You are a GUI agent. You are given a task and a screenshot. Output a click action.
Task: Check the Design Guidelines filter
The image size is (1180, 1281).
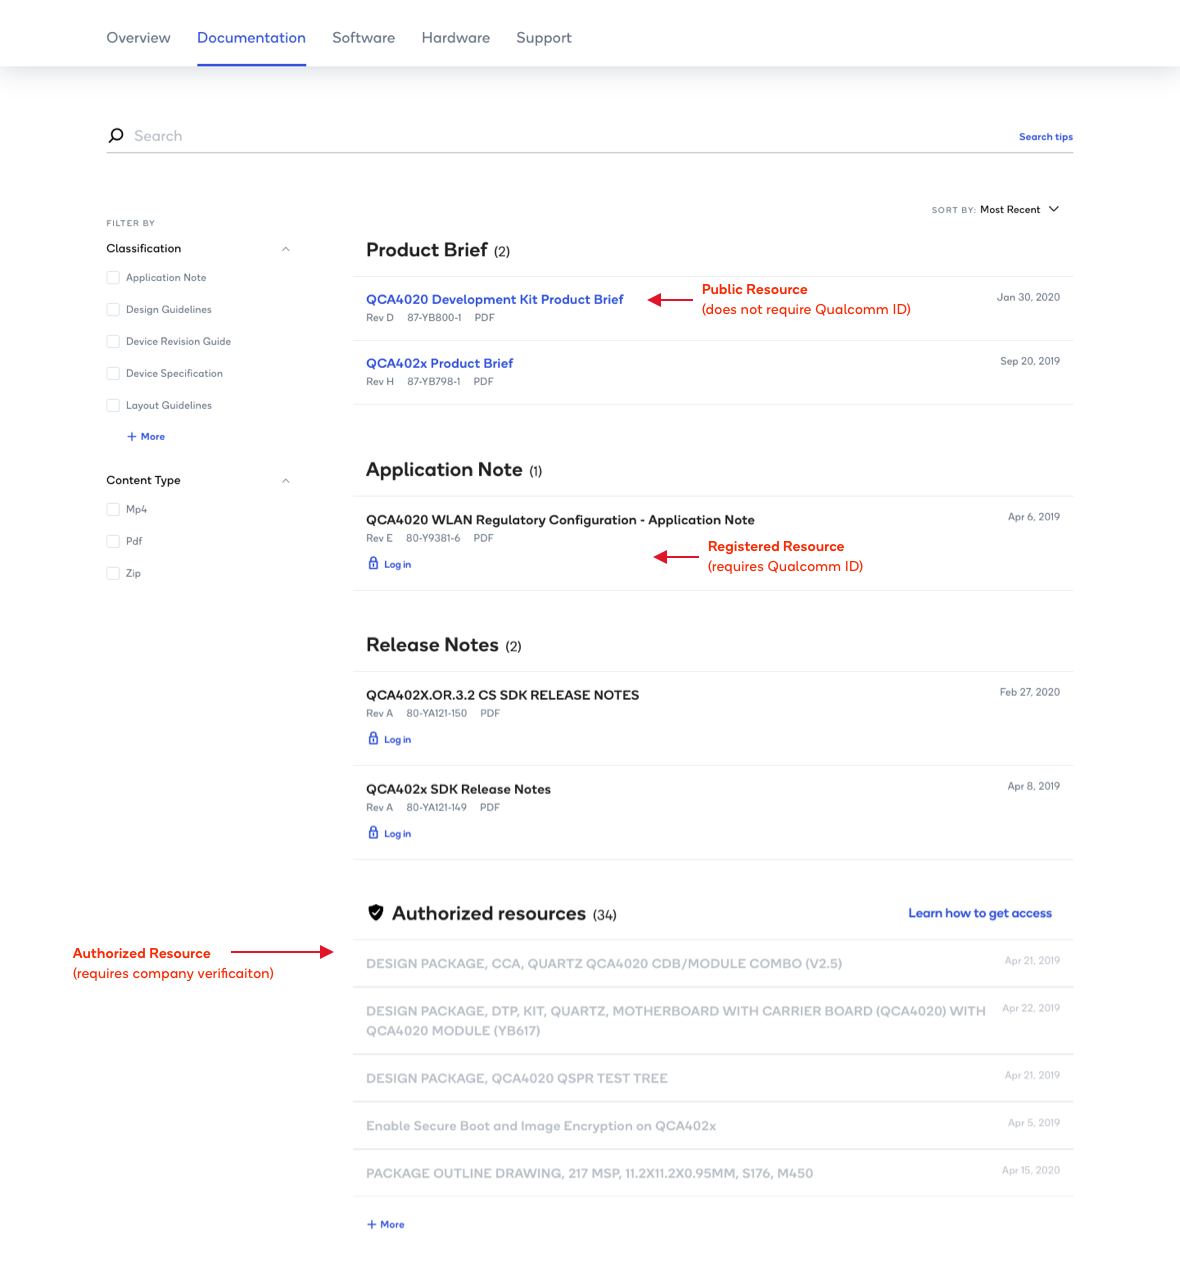tap(113, 310)
